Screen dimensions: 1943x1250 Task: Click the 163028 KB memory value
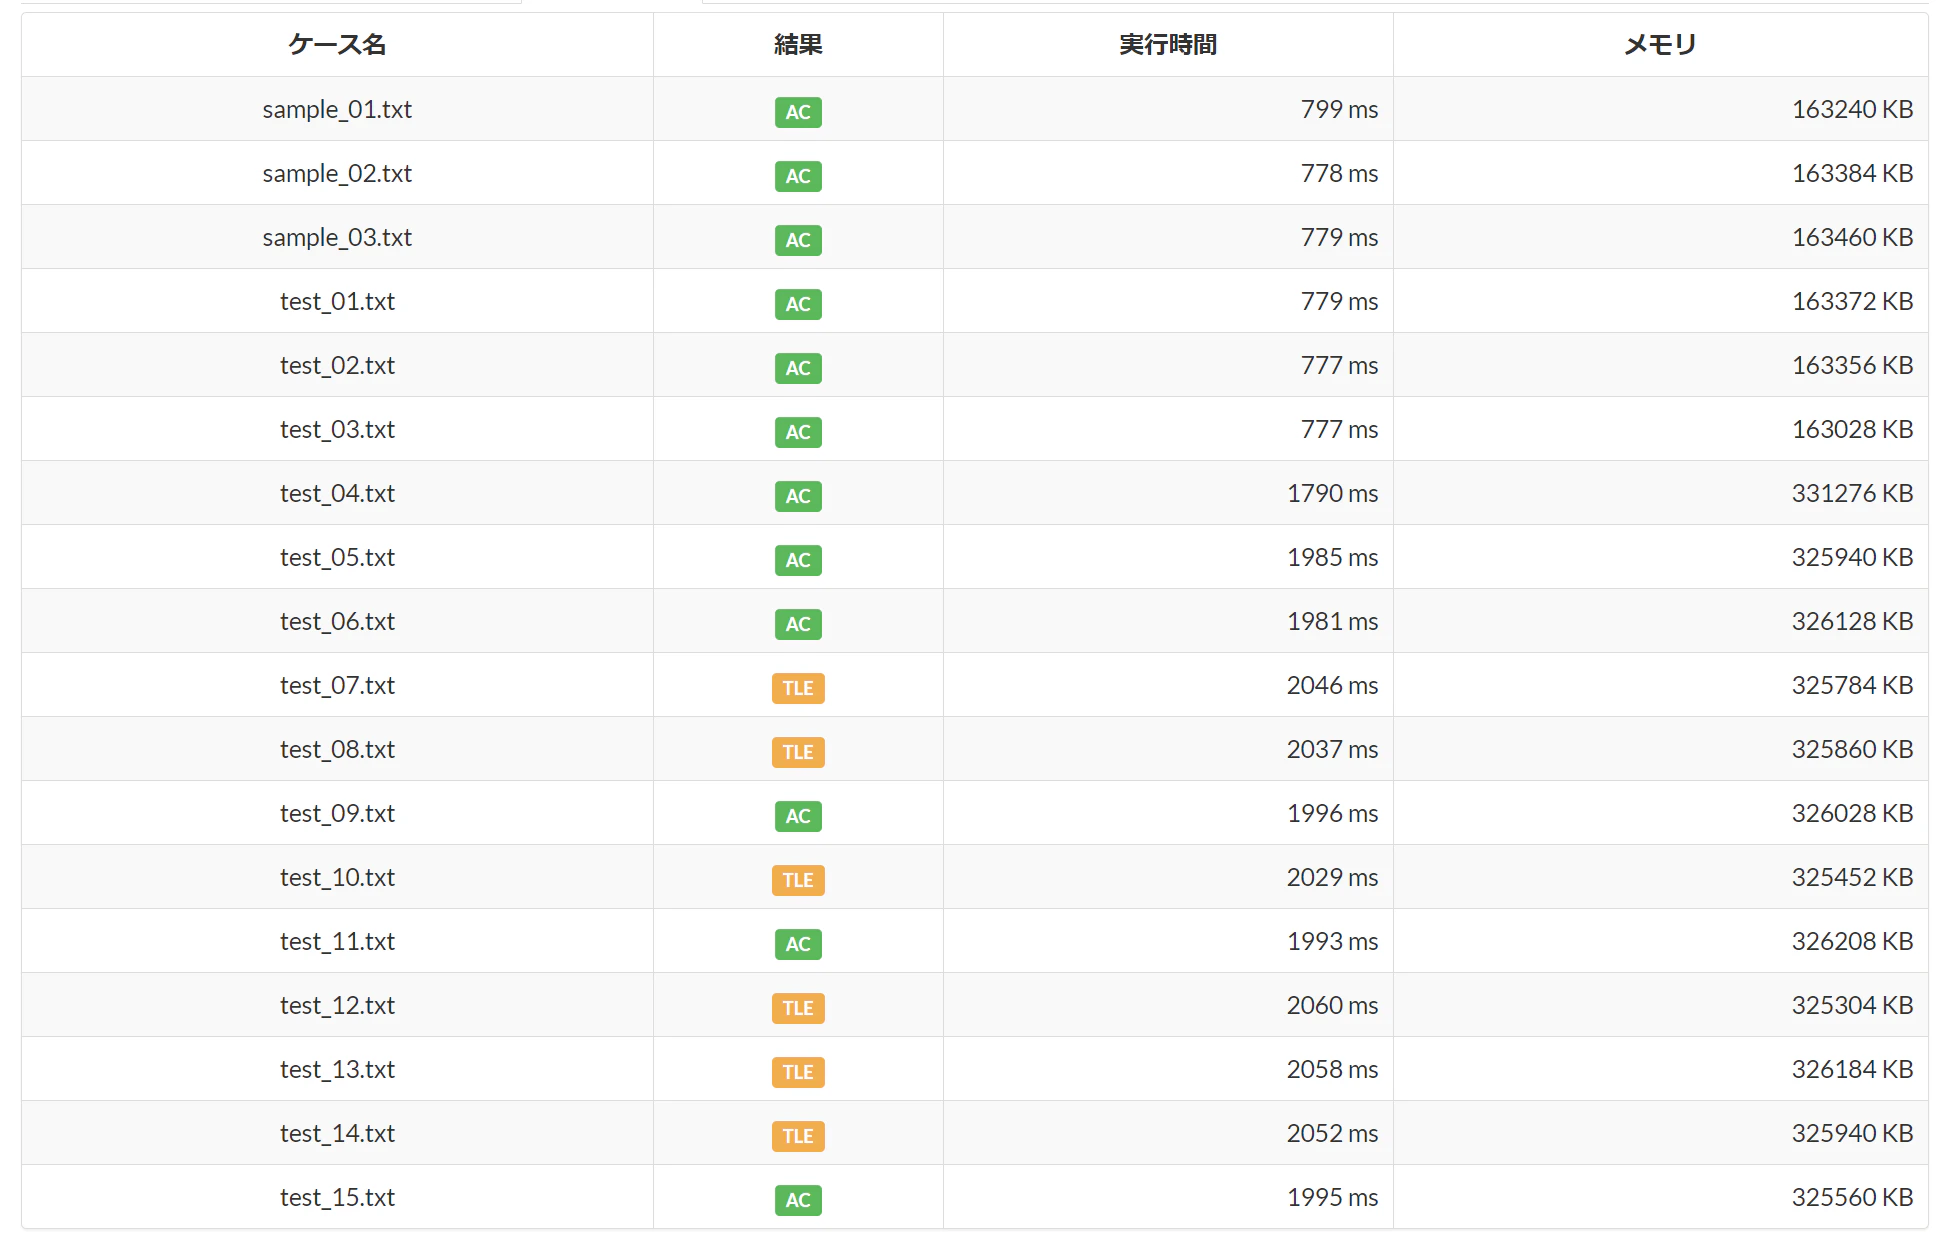point(1852,430)
